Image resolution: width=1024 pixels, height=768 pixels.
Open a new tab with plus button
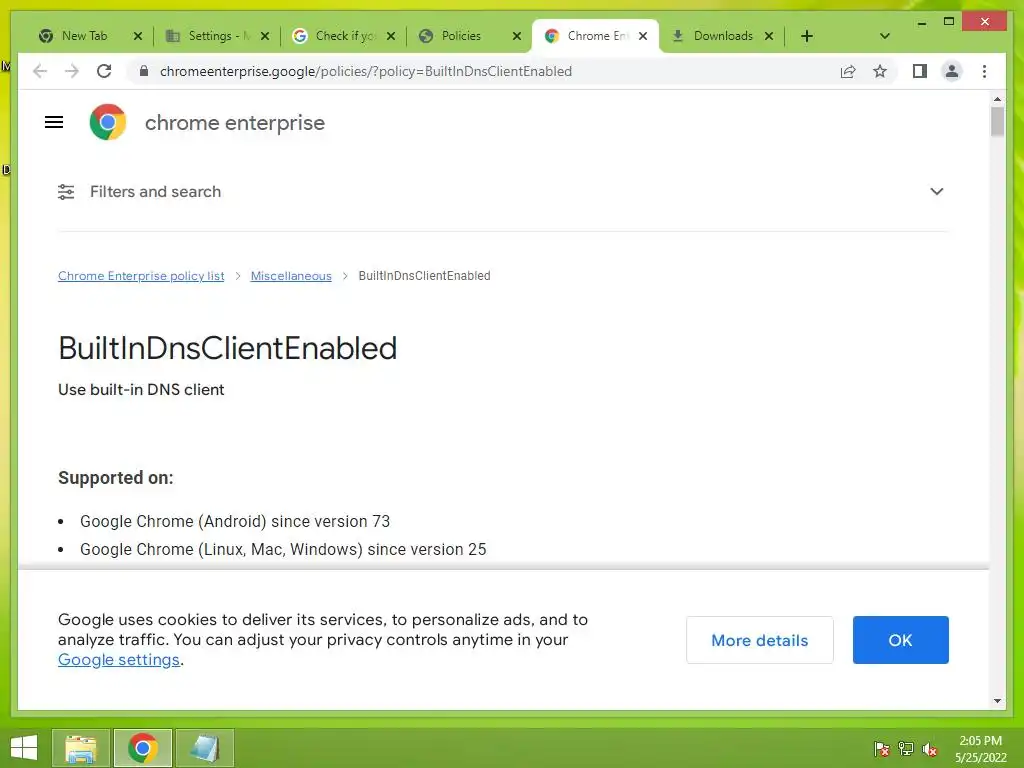click(807, 36)
